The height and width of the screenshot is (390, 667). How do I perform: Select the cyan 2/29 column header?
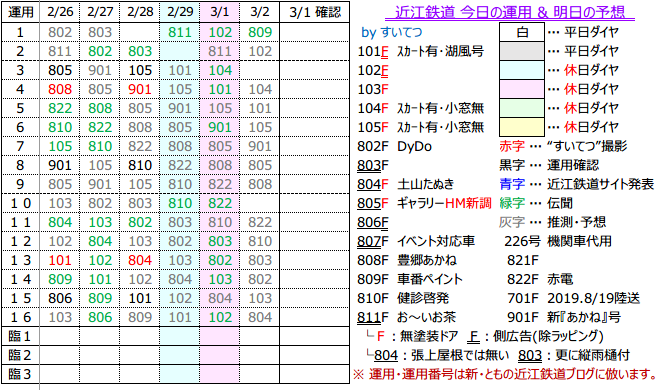[x=180, y=12]
